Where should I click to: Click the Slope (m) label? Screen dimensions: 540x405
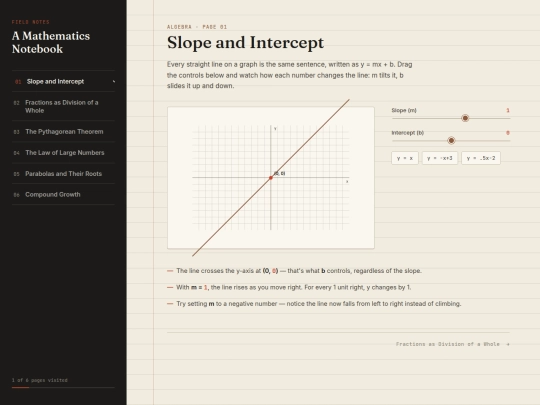click(x=404, y=111)
